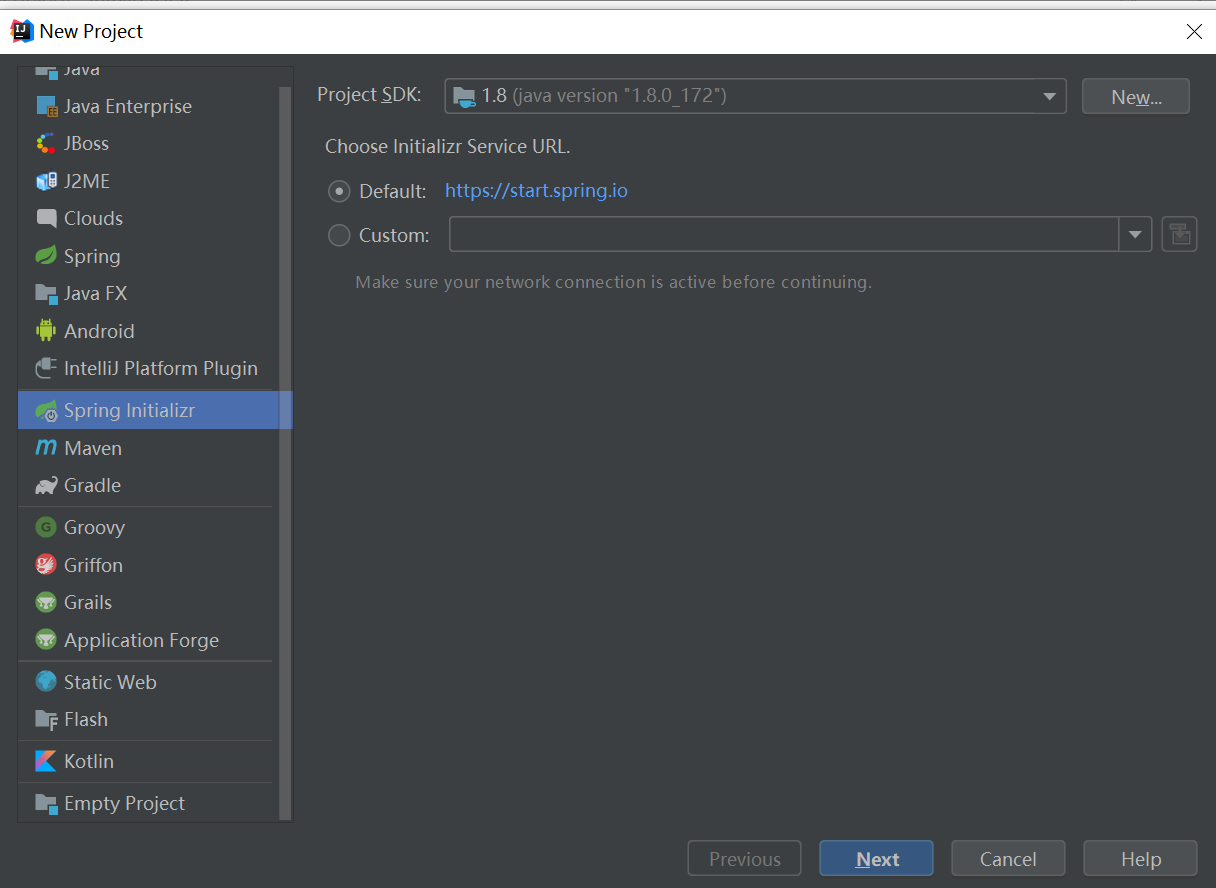
Task: Select IntelliJ Platform Plugin entry
Action: click(146, 368)
